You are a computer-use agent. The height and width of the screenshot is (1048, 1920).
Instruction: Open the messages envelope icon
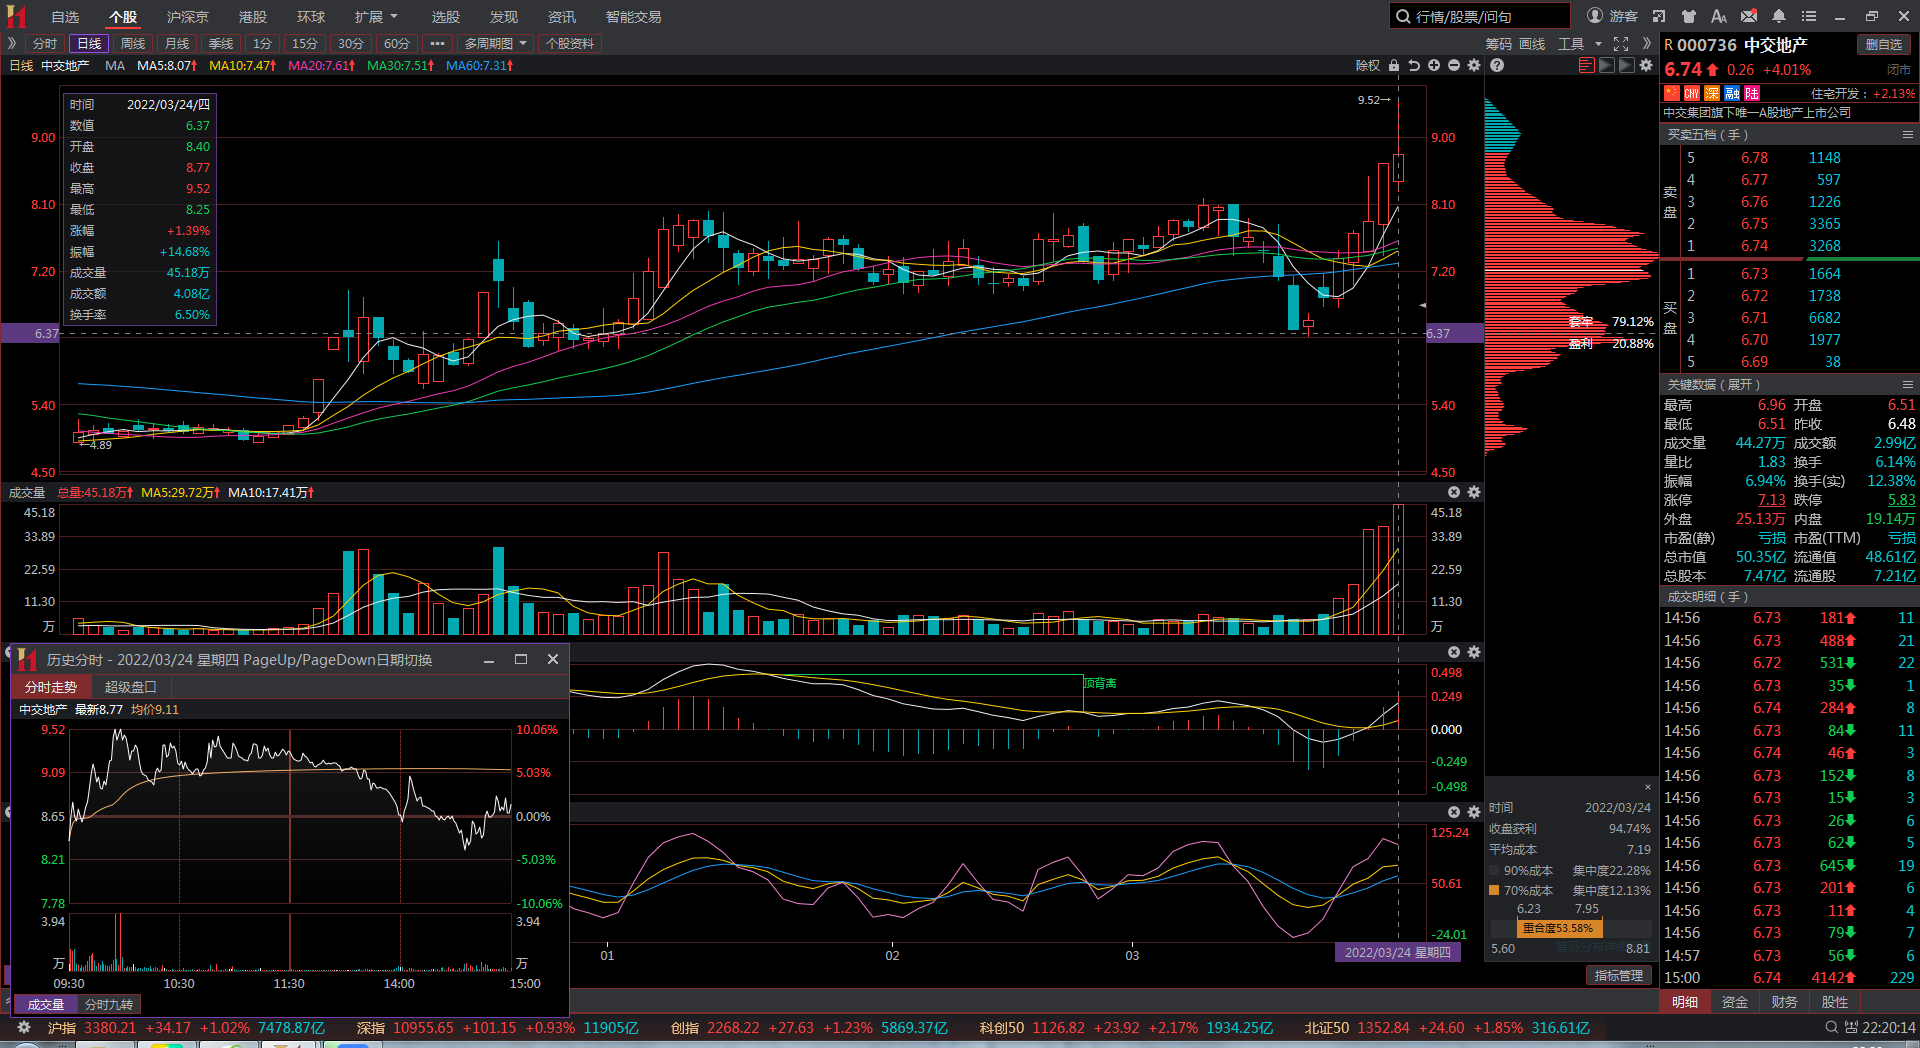coord(1749,16)
